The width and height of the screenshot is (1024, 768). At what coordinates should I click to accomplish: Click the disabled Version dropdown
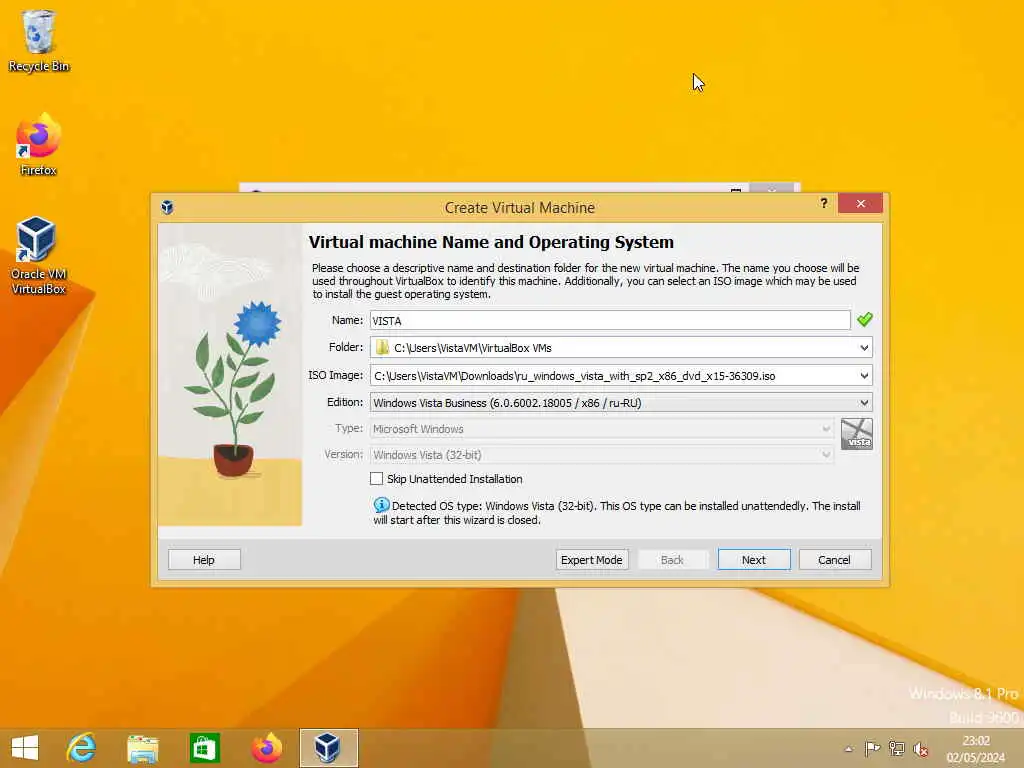601,455
